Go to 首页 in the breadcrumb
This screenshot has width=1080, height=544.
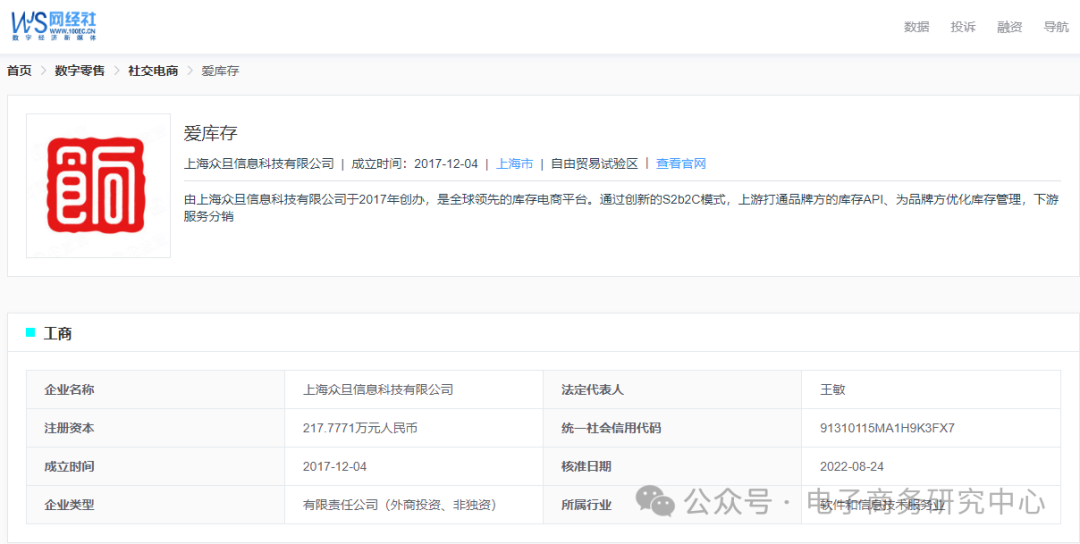pos(19,70)
